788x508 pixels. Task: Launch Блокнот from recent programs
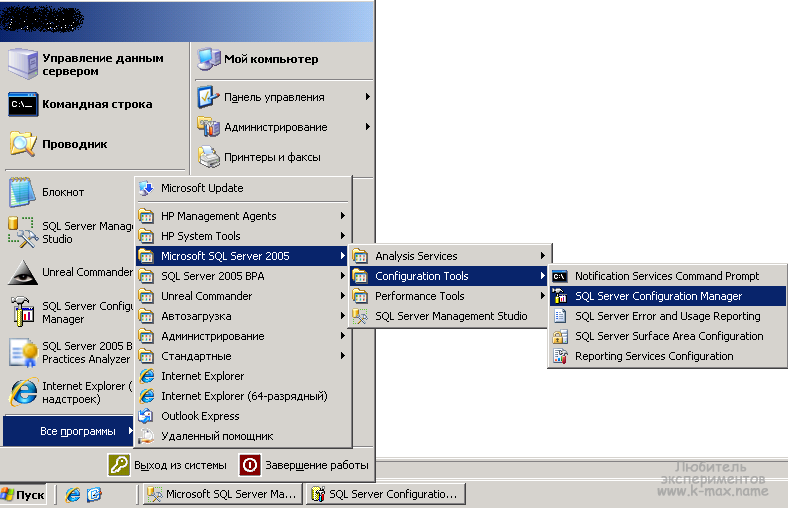coord(69,192)
